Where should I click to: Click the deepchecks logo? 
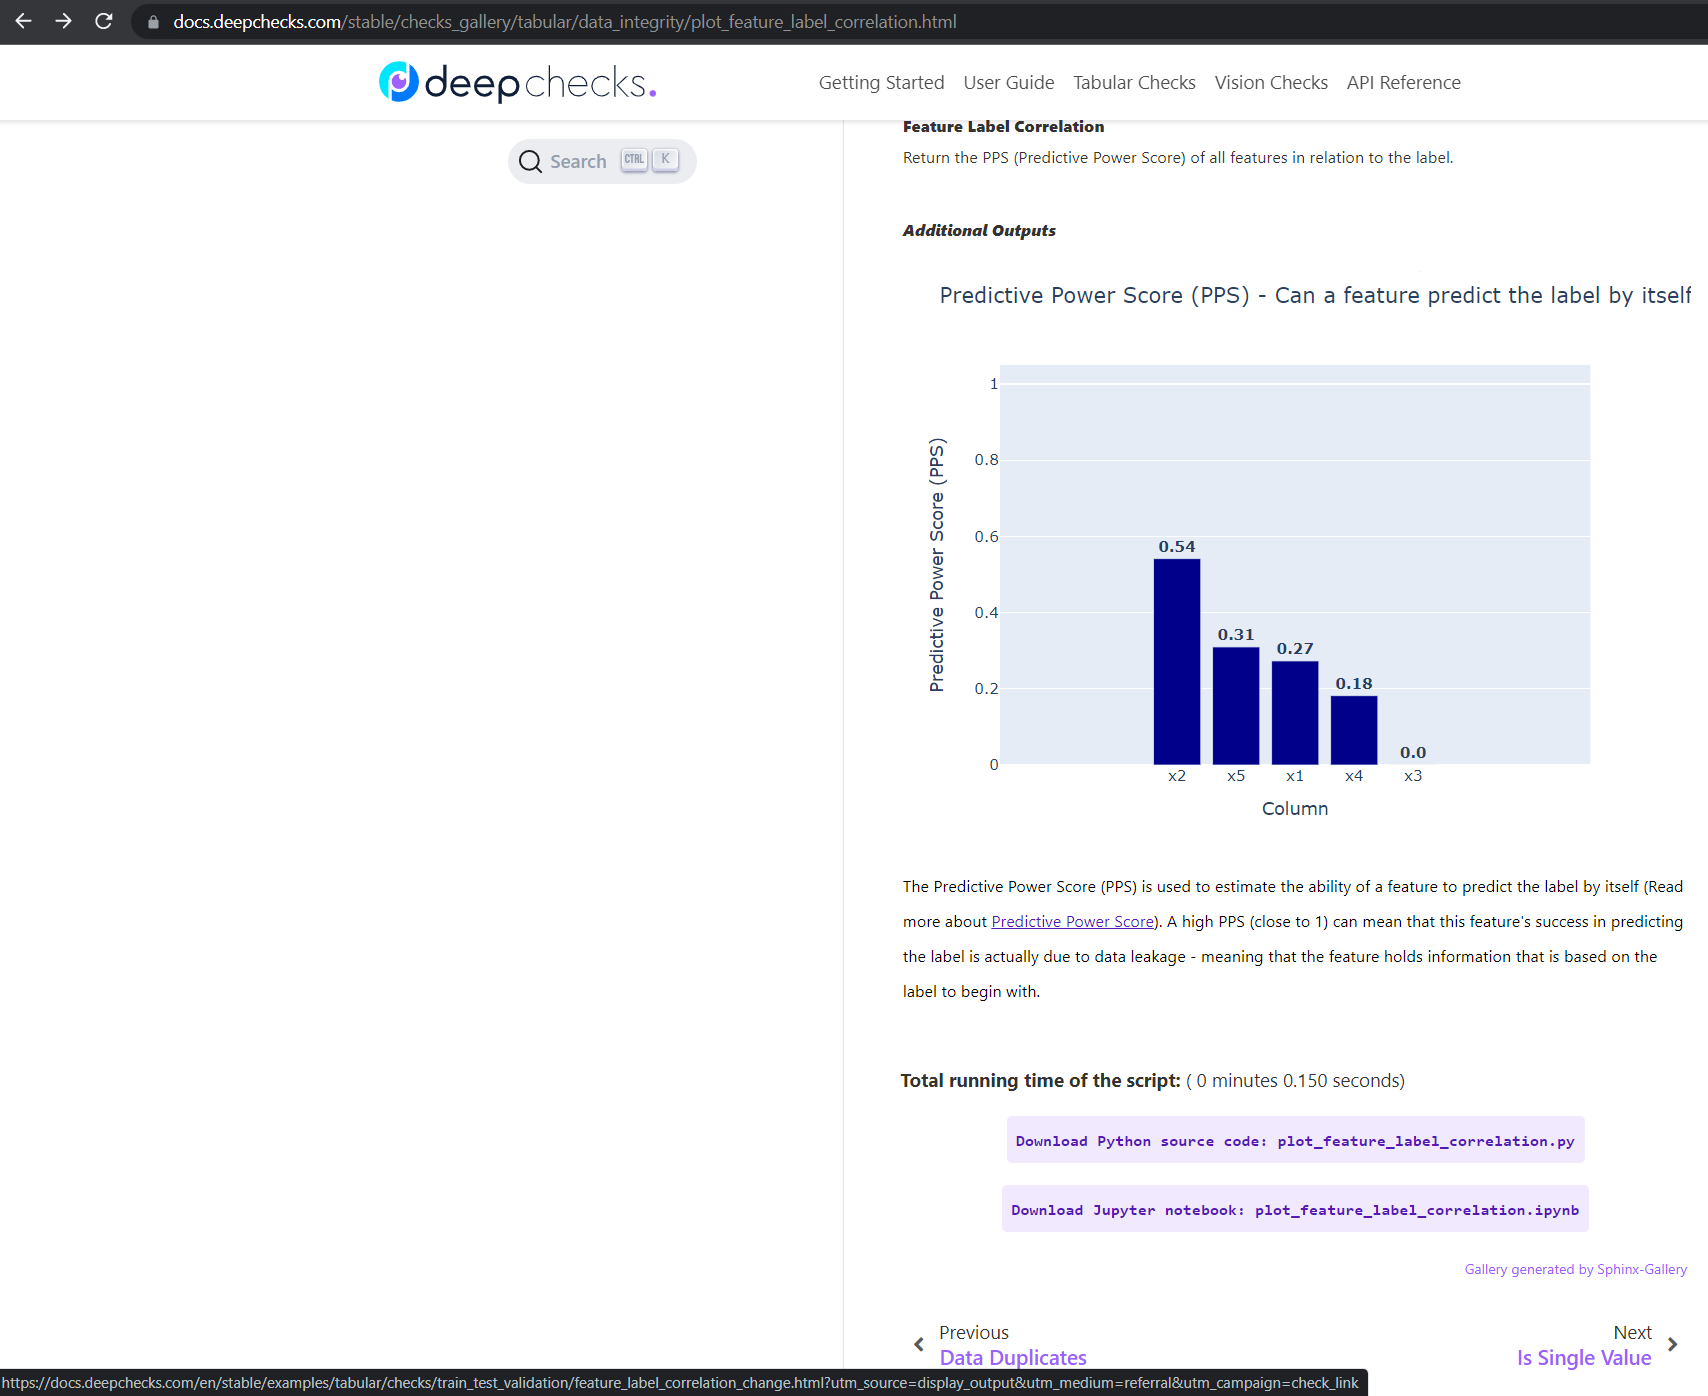click(516, 83)
